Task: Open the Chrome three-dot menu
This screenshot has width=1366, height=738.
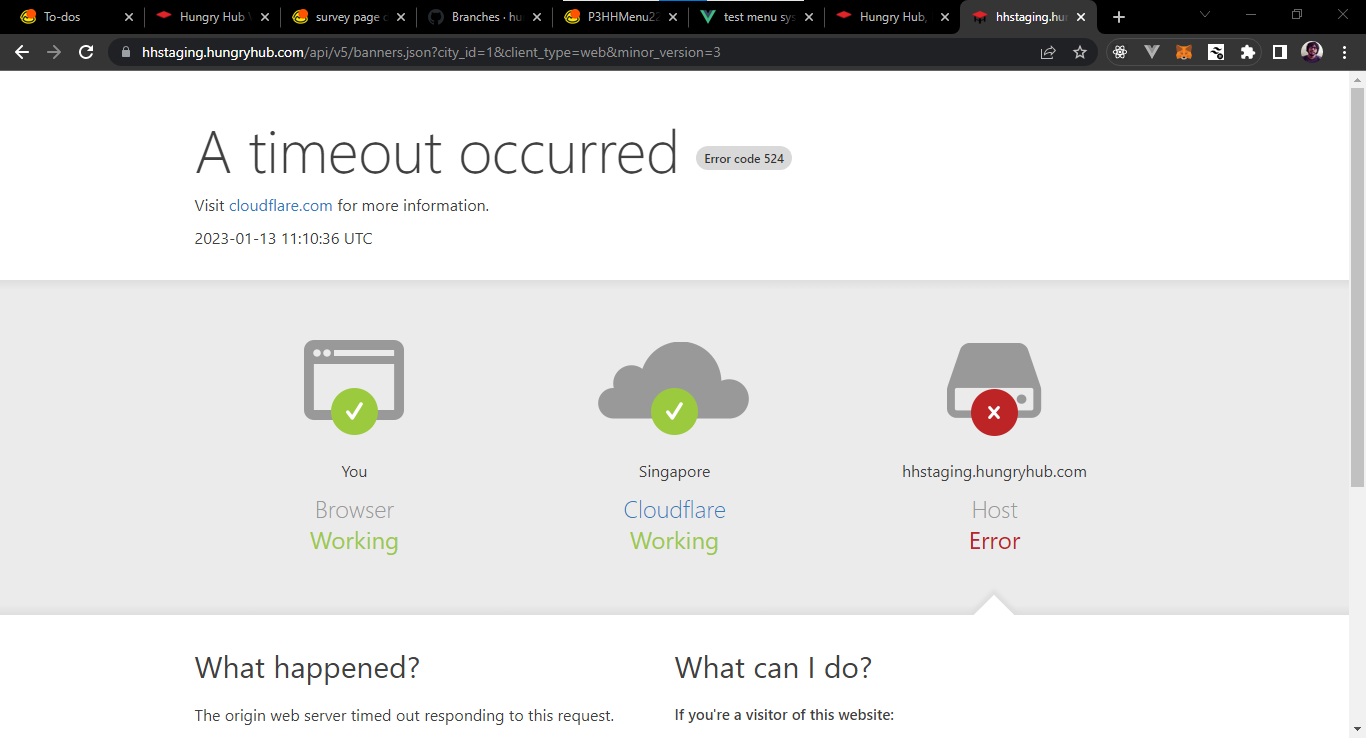Action: [1345, 52]
